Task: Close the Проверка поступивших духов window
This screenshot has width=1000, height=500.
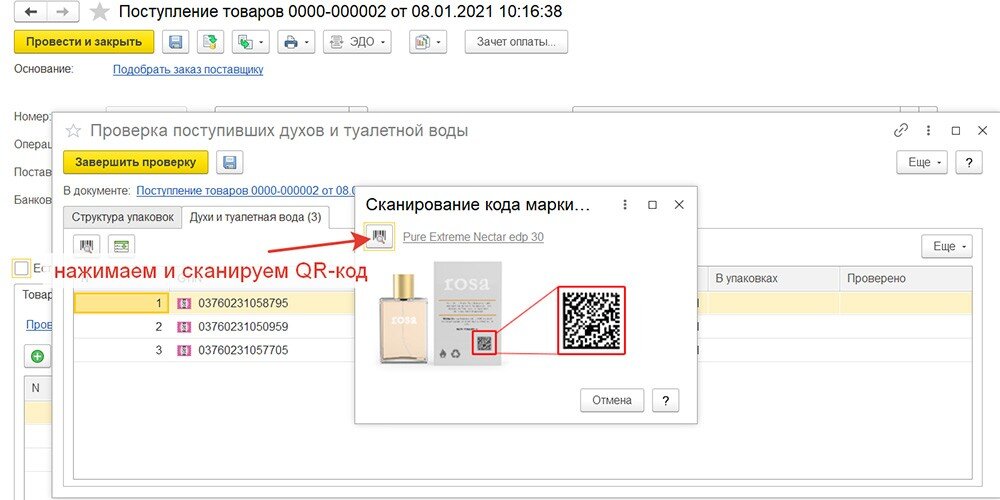Action: pyautogui.click(x=983, y=131)
